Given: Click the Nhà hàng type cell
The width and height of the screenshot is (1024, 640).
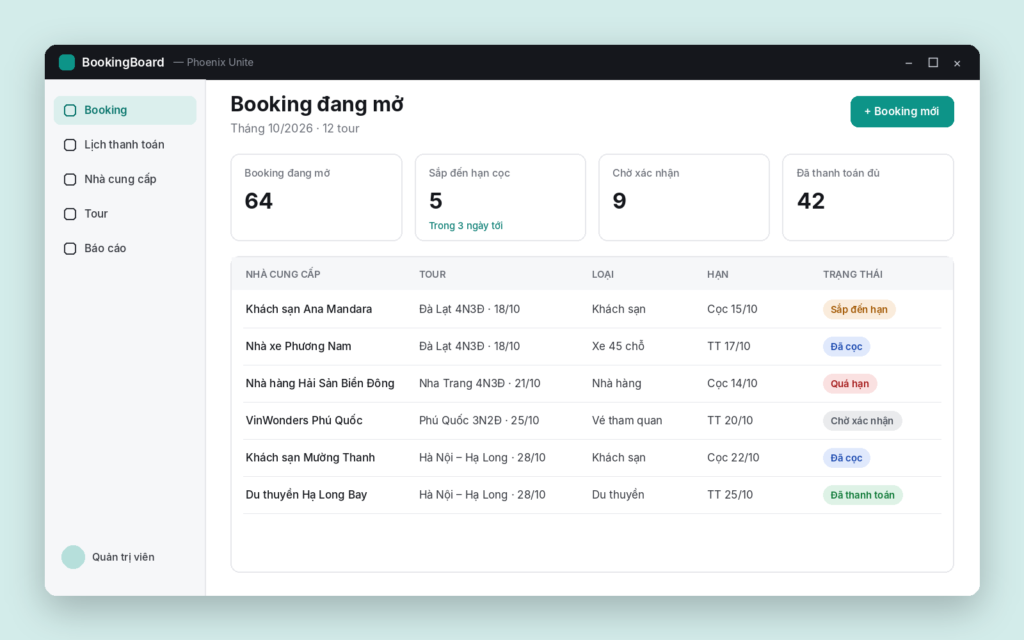Looking at the screenshot, I should click(616, 384).
